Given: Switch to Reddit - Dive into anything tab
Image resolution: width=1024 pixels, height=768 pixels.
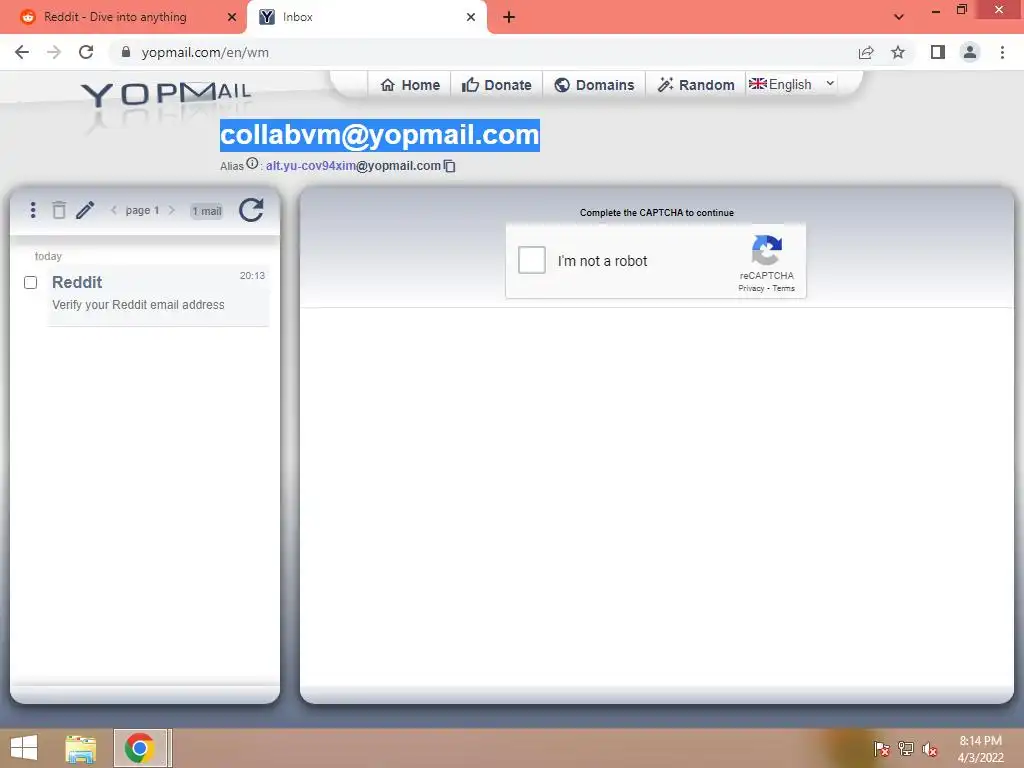Looking at the screenshot, I should point(123,17).
